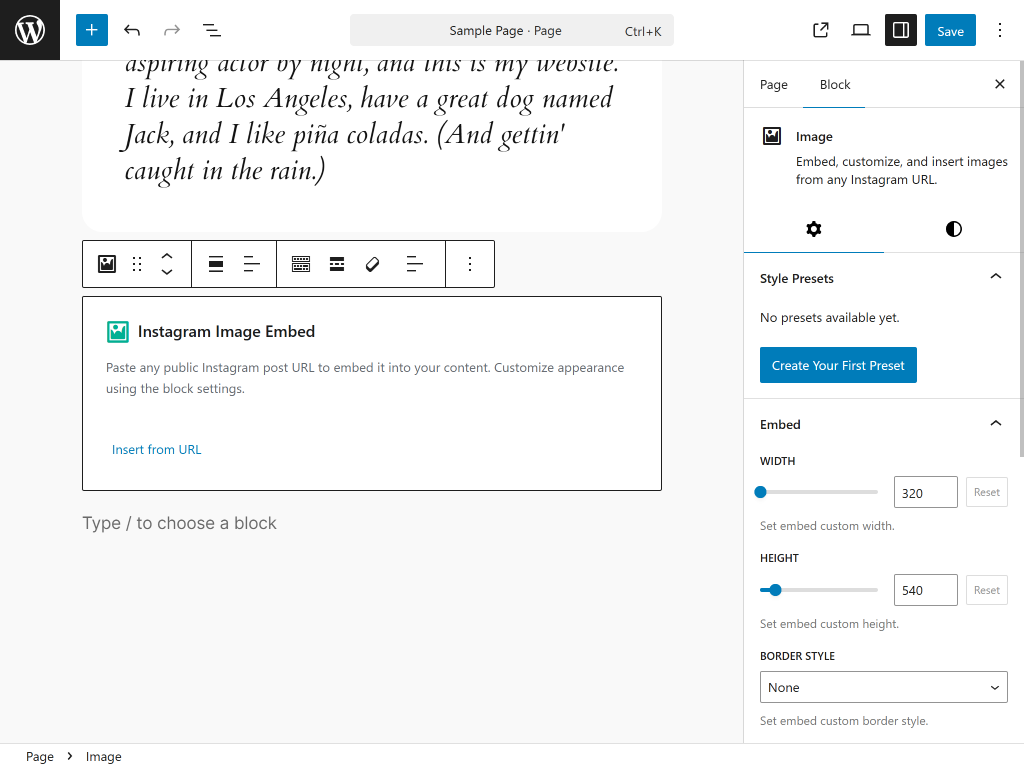1024x768 pixels.
Task: Click the Insert from URL link
Action: [157, 450]
